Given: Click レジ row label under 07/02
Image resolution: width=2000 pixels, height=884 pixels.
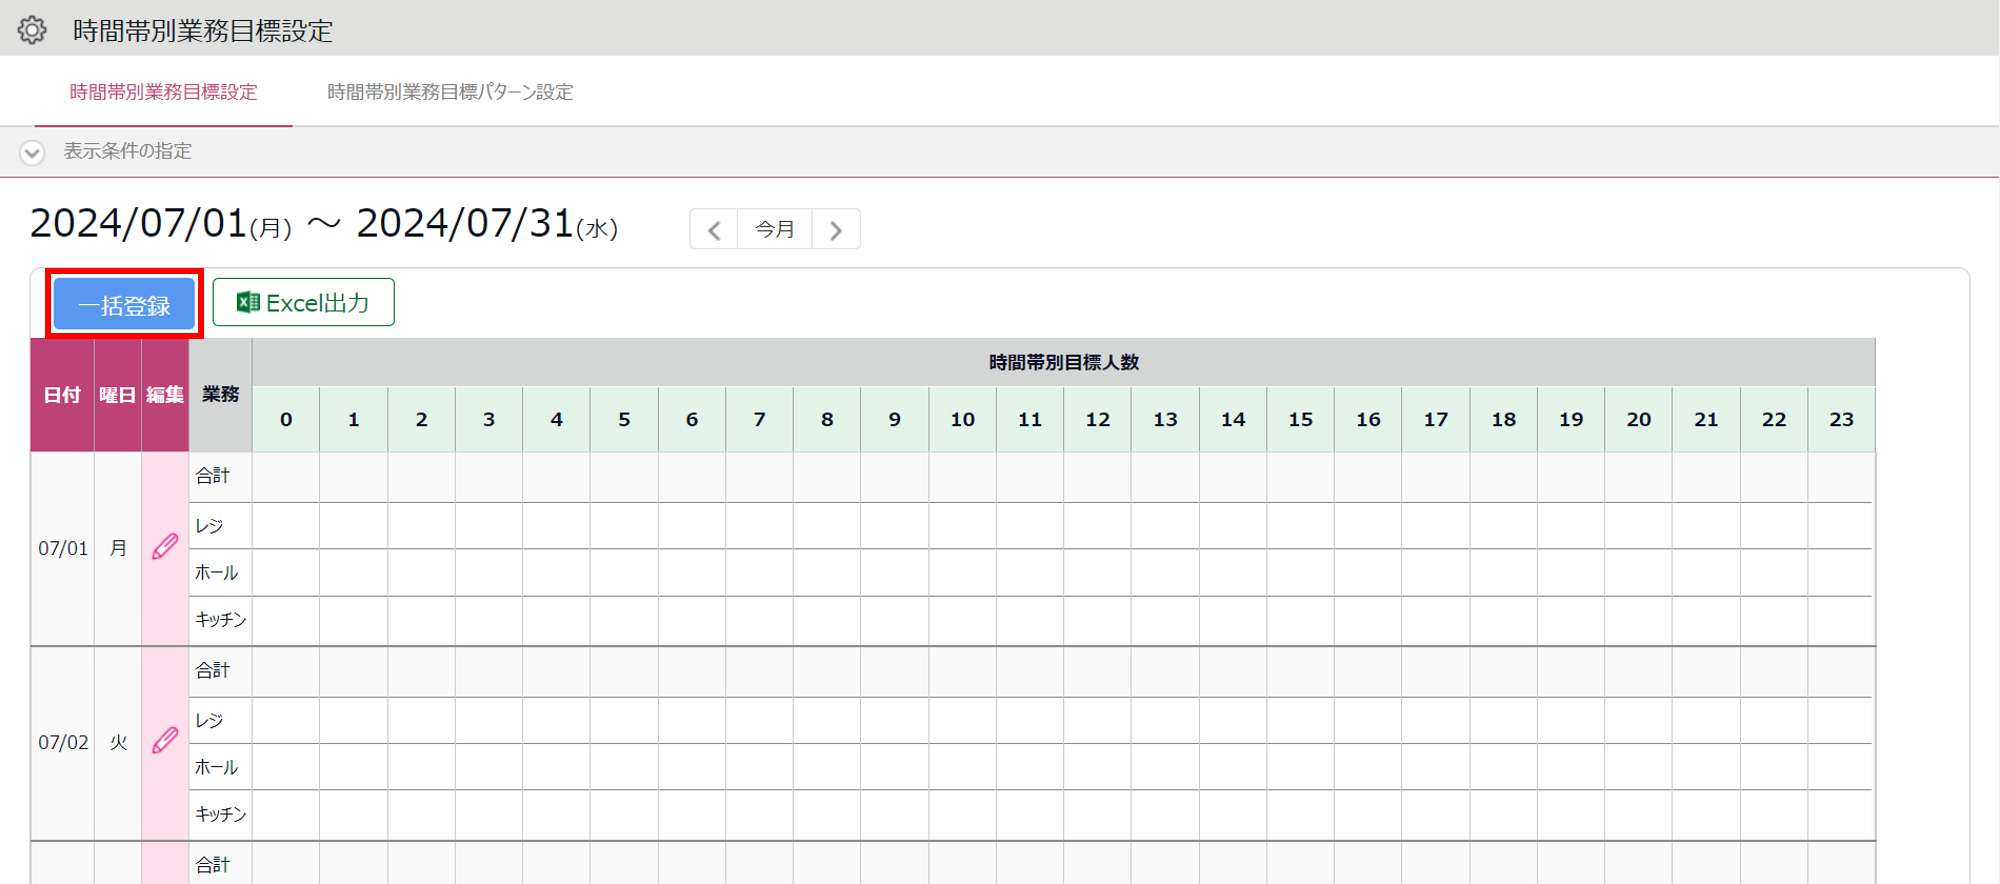Looking at the screenshot, I should (x=209, y=720).
